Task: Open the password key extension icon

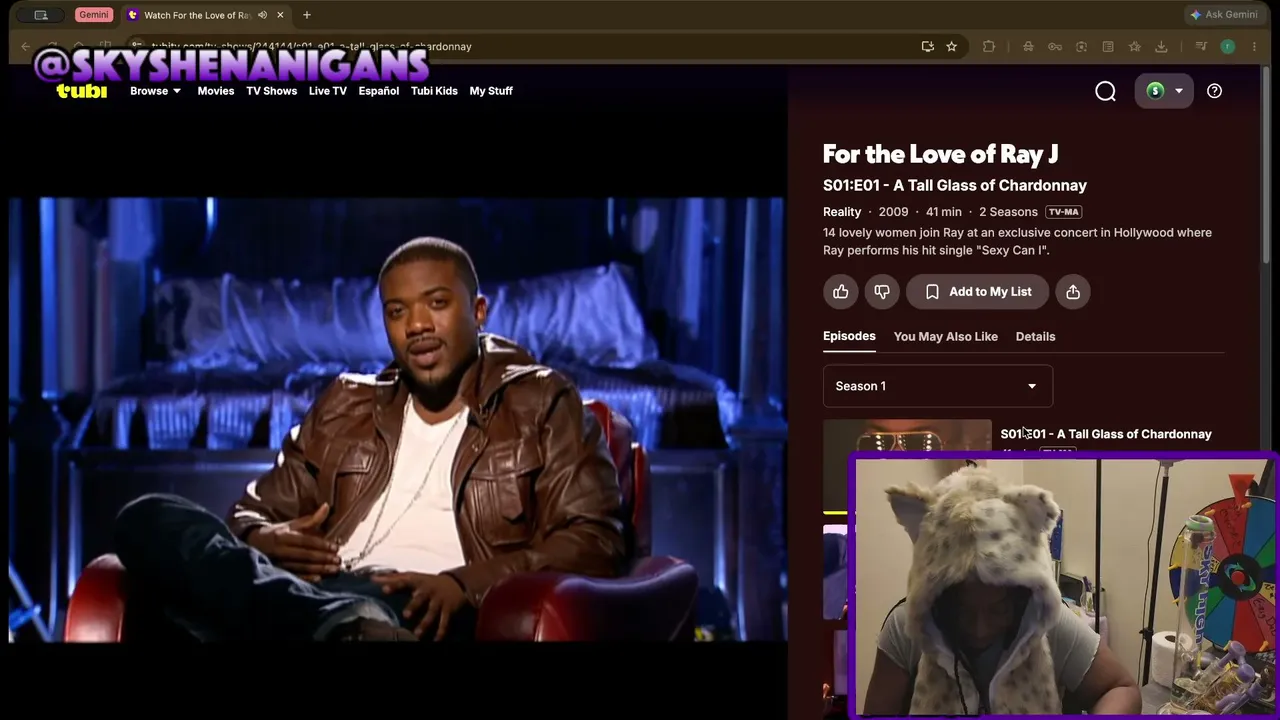Action: tap(1055, 46)
